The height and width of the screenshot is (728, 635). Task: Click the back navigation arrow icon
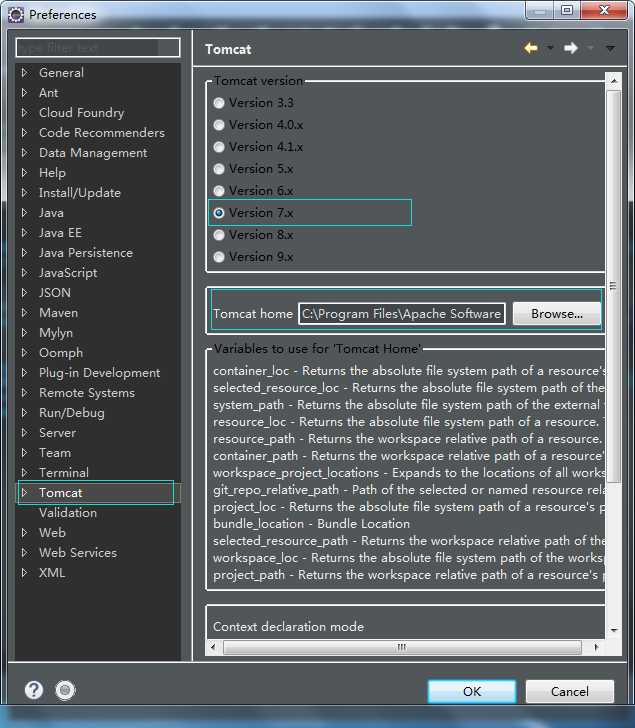[531, 48]
